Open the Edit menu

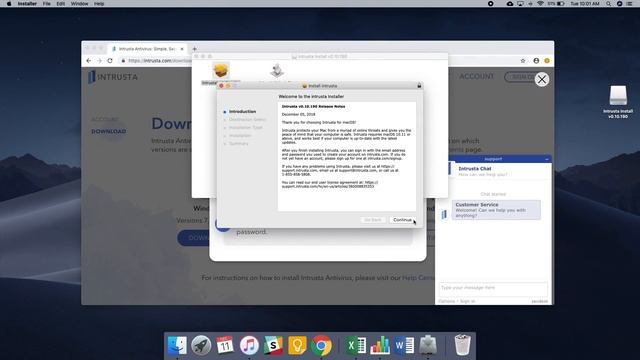pos(61,4)
